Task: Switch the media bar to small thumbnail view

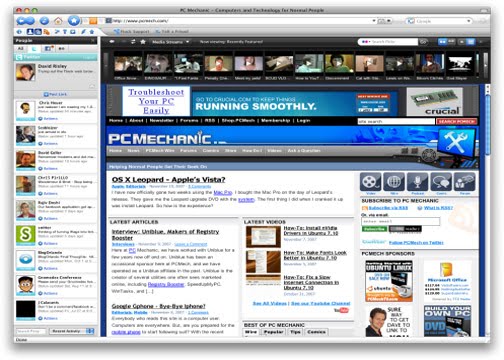Action: click(451, 42)
